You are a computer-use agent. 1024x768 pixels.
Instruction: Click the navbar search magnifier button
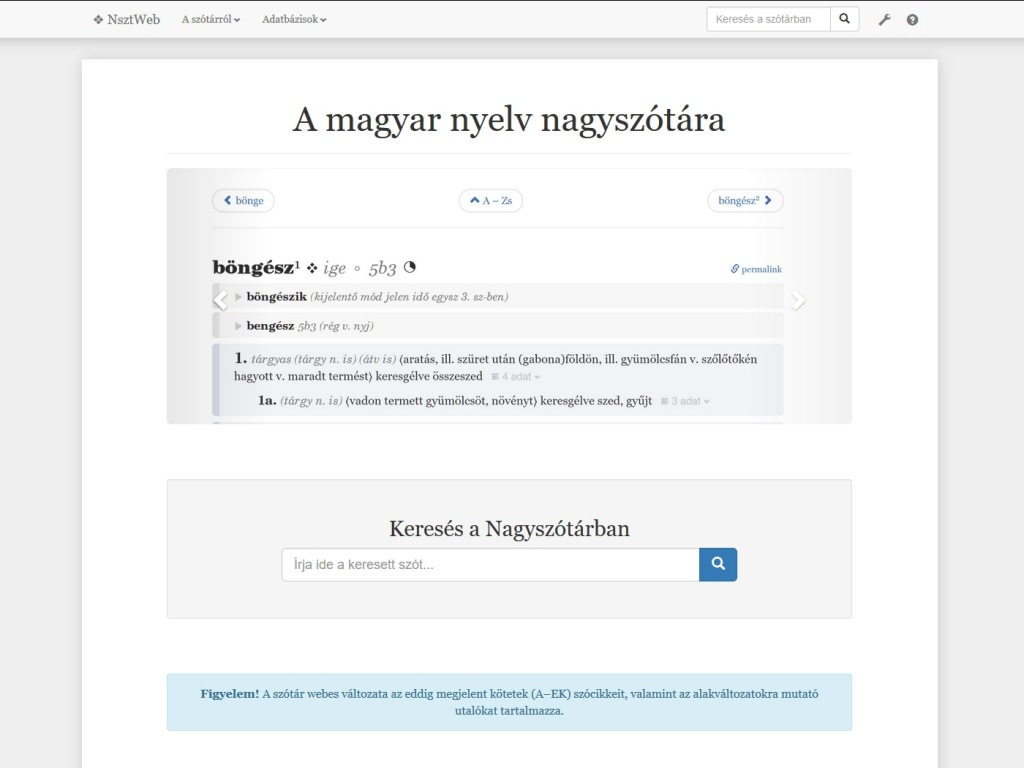[845, 19]
